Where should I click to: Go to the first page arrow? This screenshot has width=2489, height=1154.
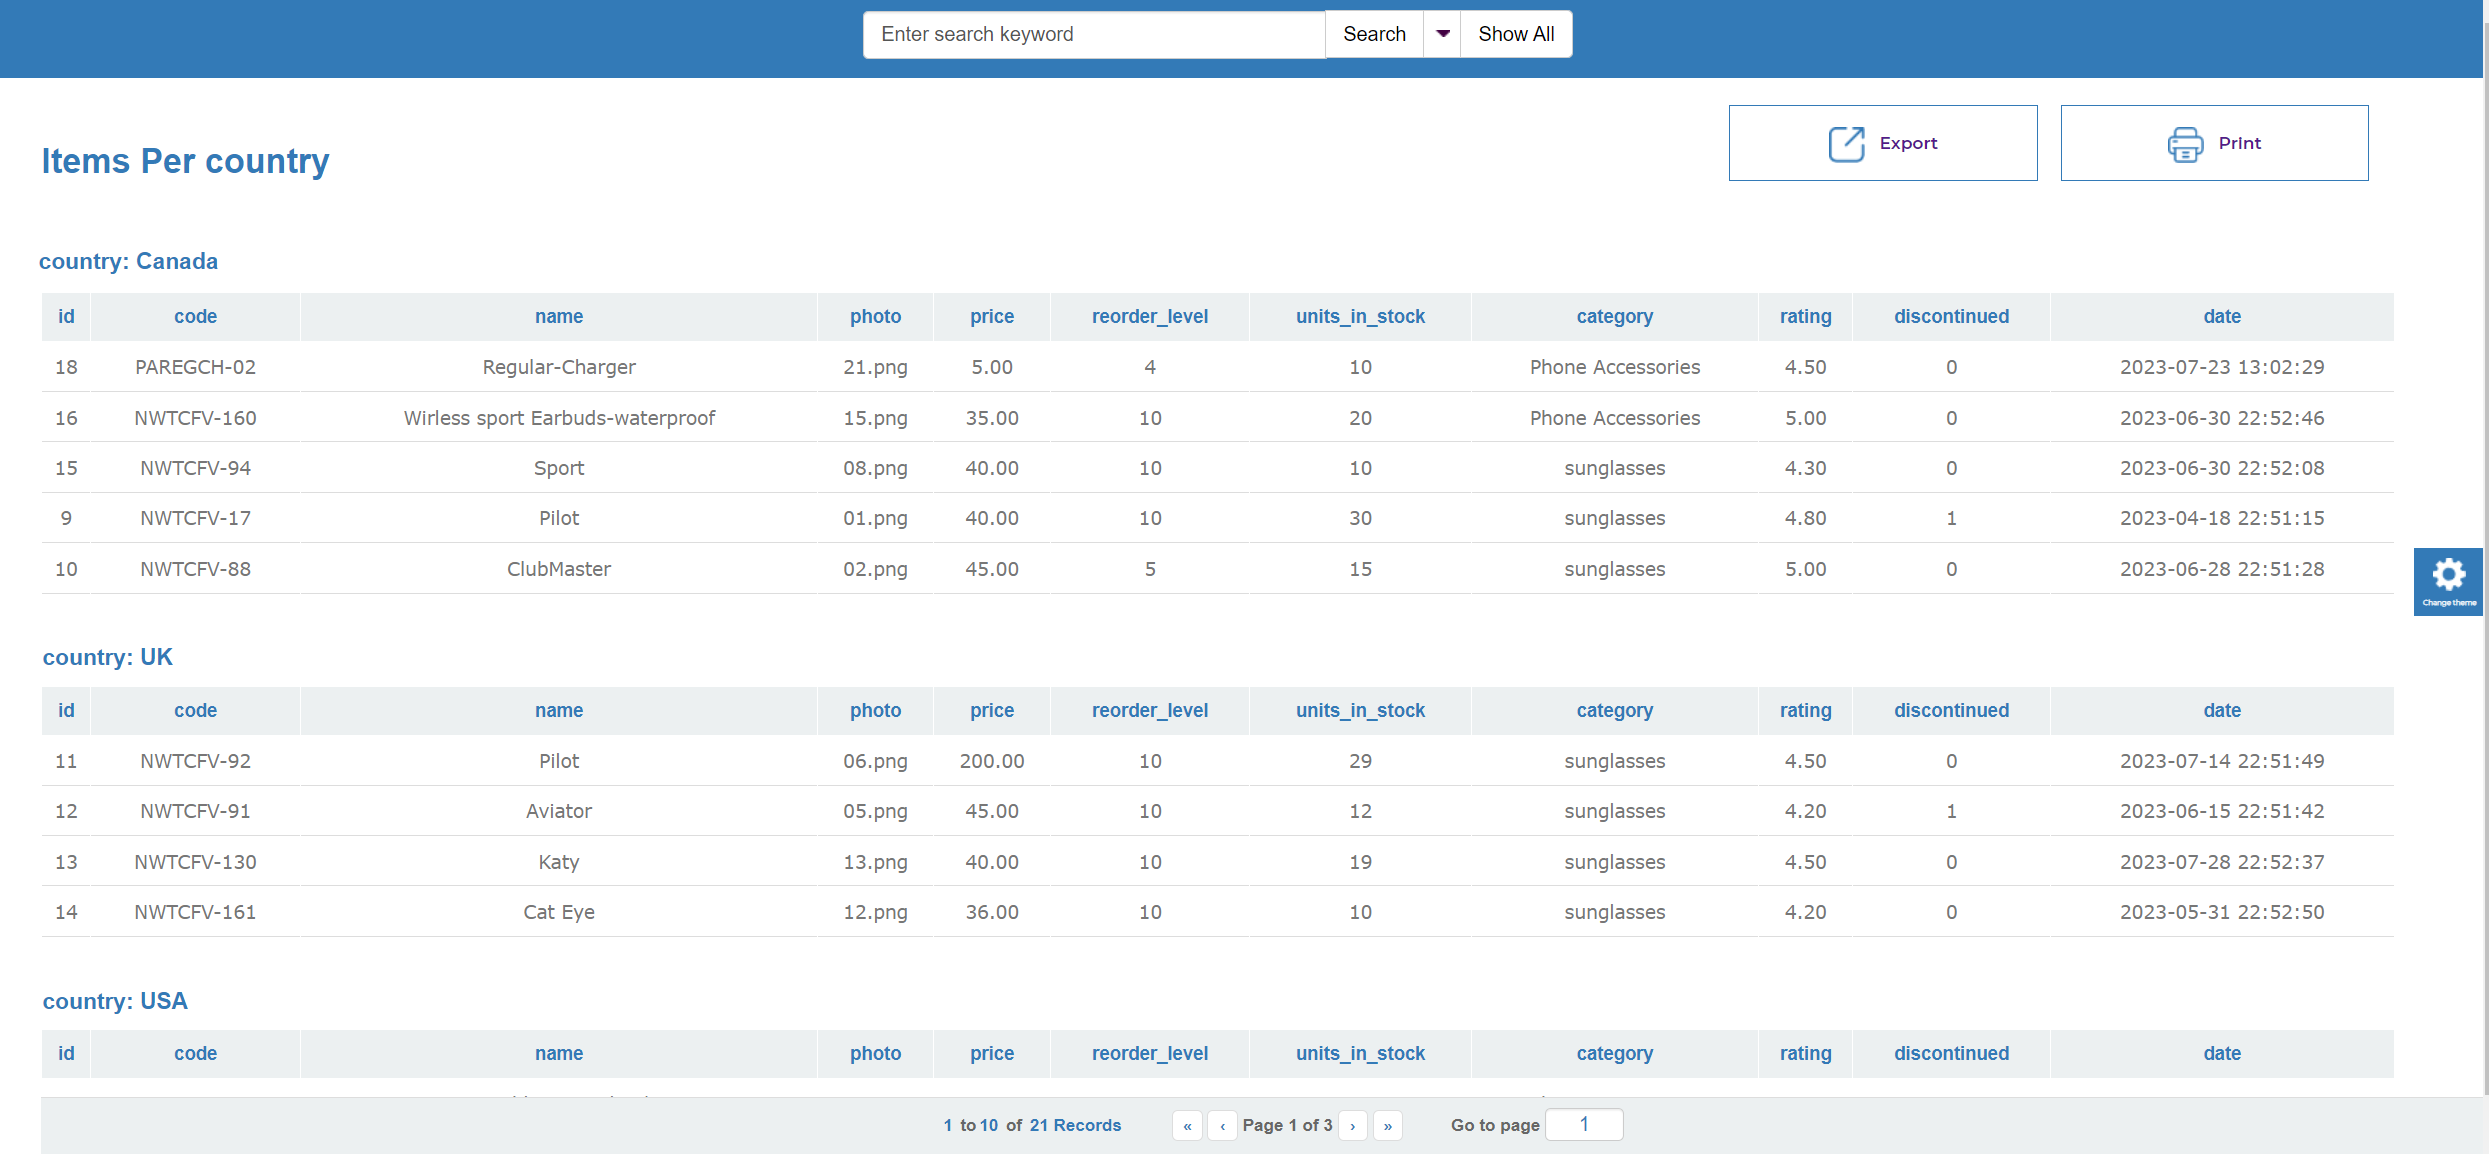click(1187, 1126)
